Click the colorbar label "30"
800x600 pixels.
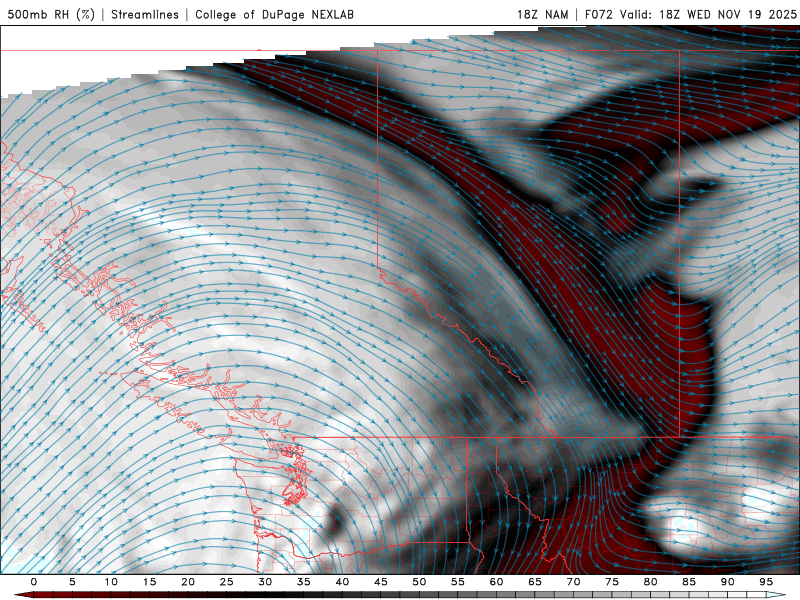(265, 582)
